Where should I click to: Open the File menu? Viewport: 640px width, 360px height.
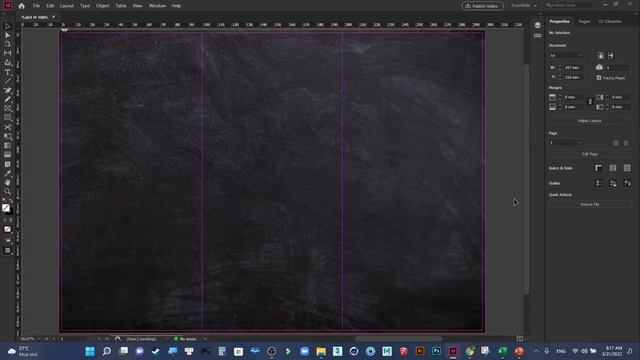click(36, 6)
